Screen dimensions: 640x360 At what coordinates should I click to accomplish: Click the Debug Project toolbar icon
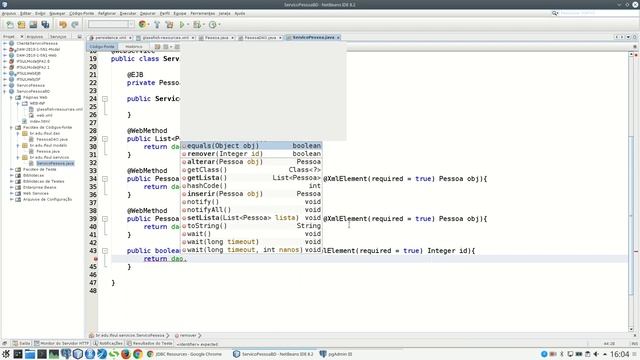[x=197, y=25]
